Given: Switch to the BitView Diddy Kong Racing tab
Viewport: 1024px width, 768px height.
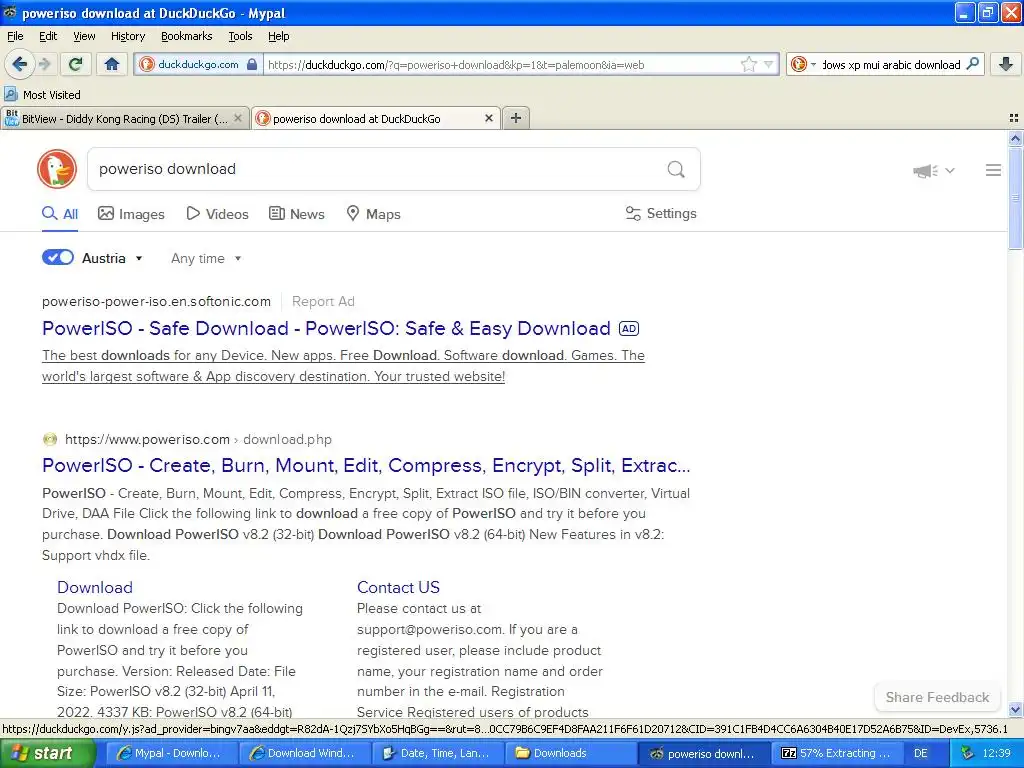Looking at the screenshot, I should coord(124,119).
